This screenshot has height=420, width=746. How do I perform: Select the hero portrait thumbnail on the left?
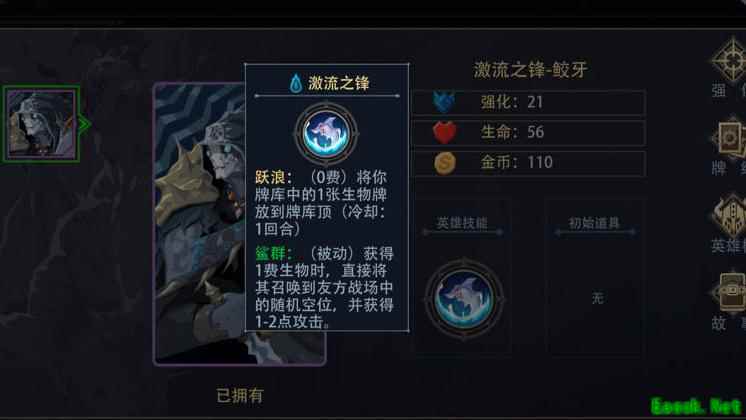(x=41, y=125)
